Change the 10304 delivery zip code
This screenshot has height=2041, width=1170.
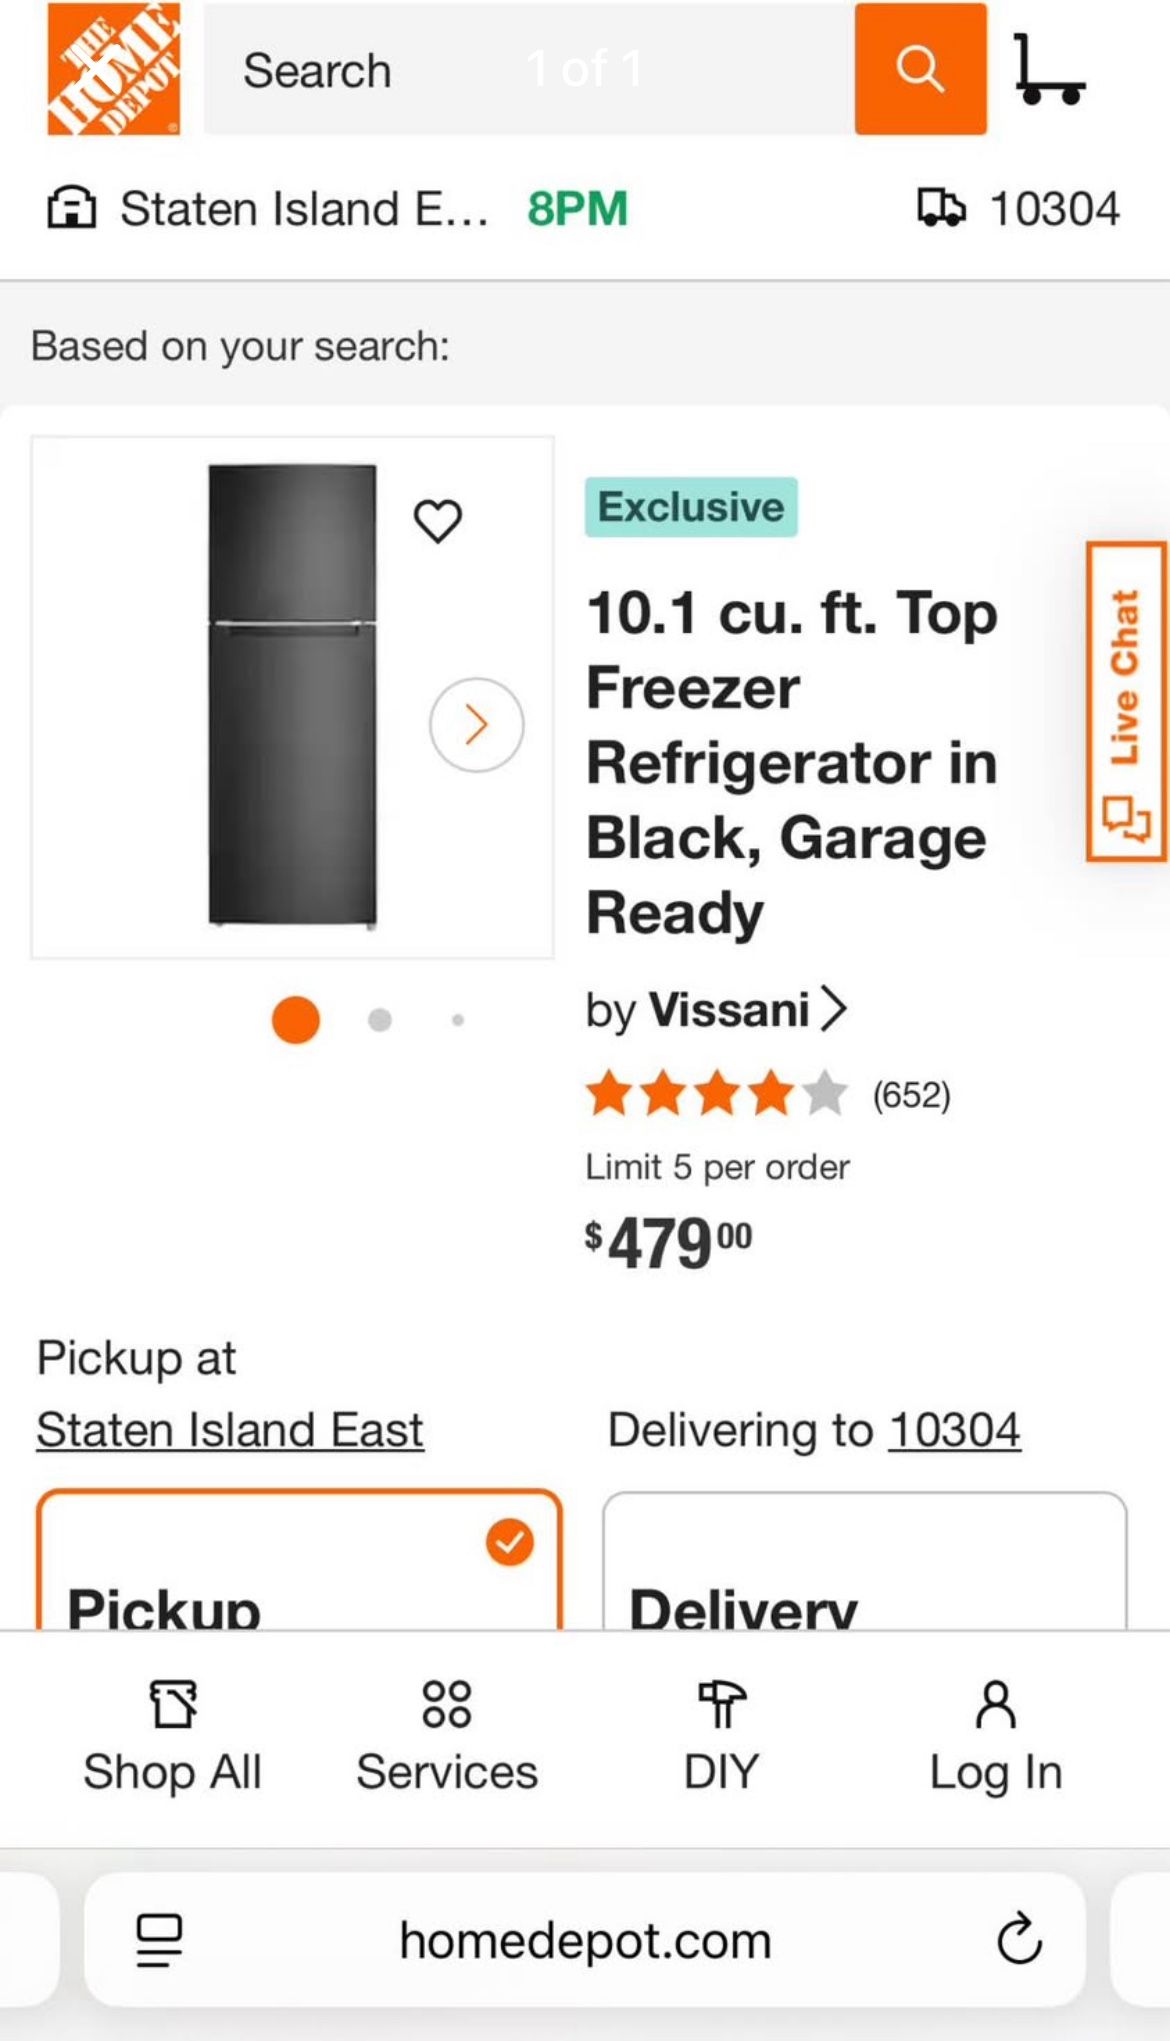tap(953, 1428)
